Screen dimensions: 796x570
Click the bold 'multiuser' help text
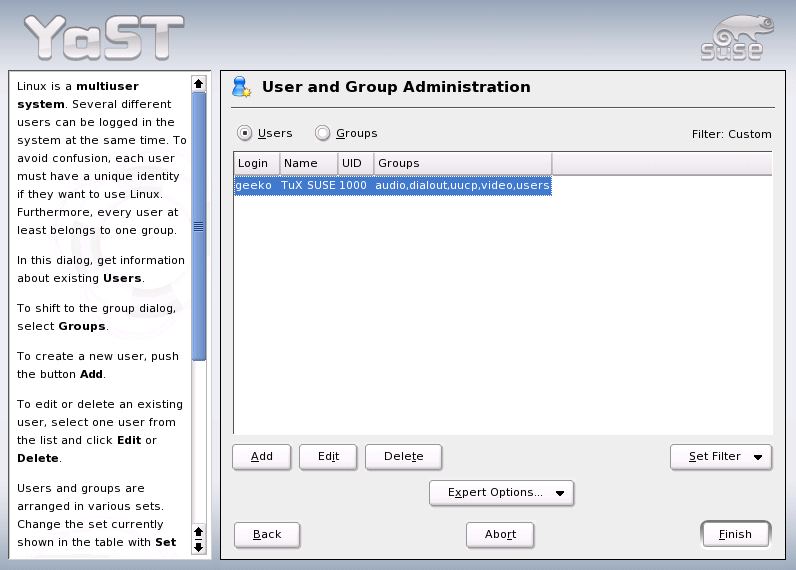click(x=107, y=86)
